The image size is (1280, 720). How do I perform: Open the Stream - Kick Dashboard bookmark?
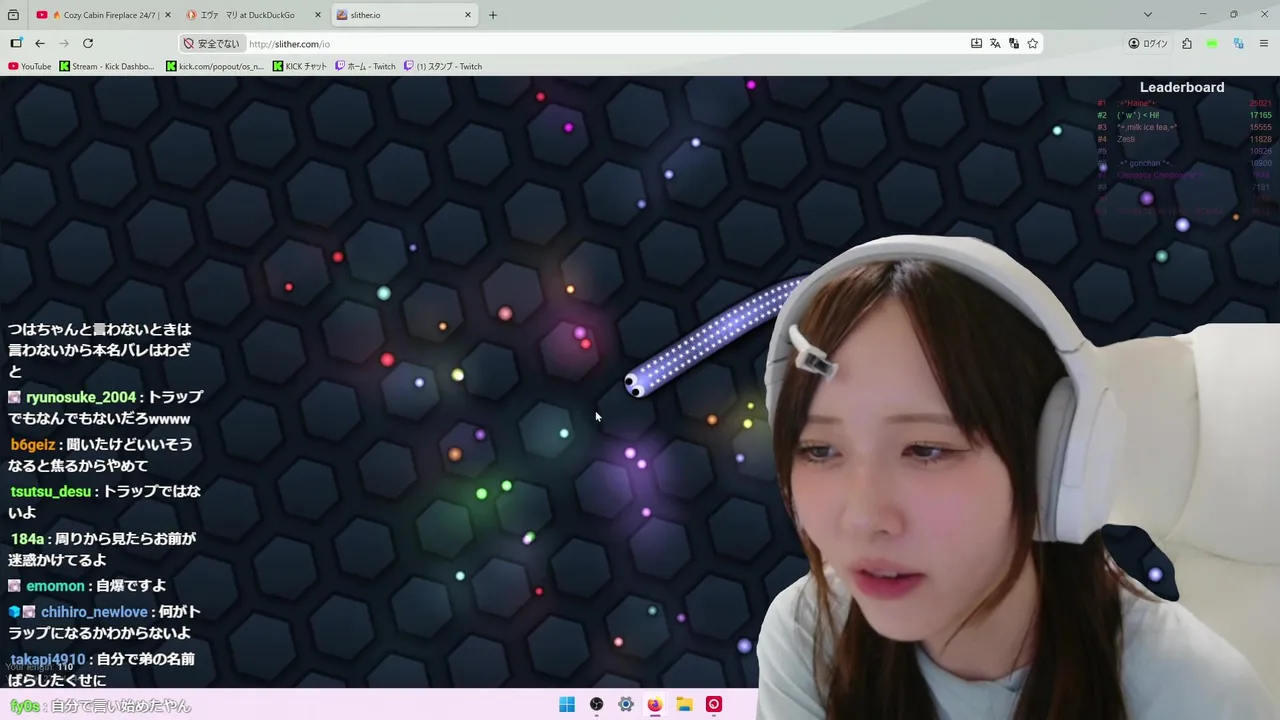point(107,66)
